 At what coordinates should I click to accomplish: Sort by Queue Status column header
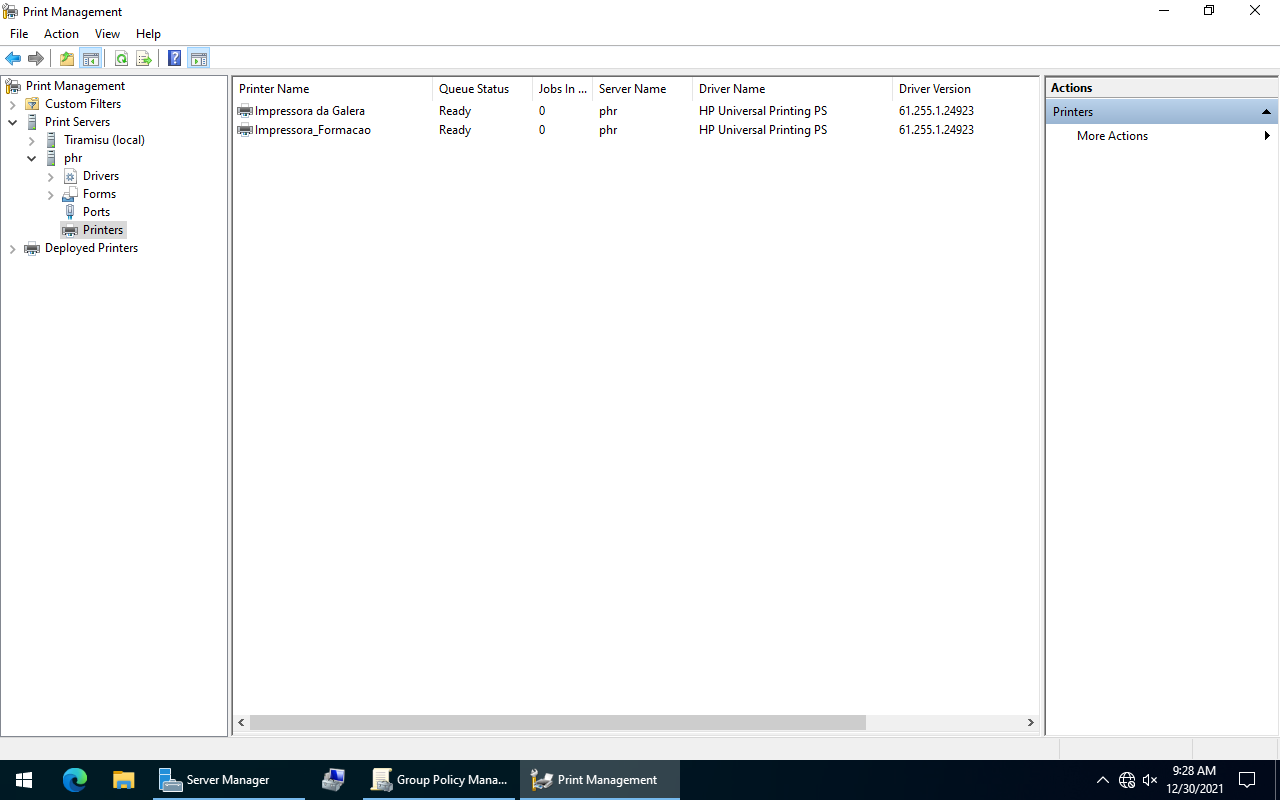pos(474,89)
